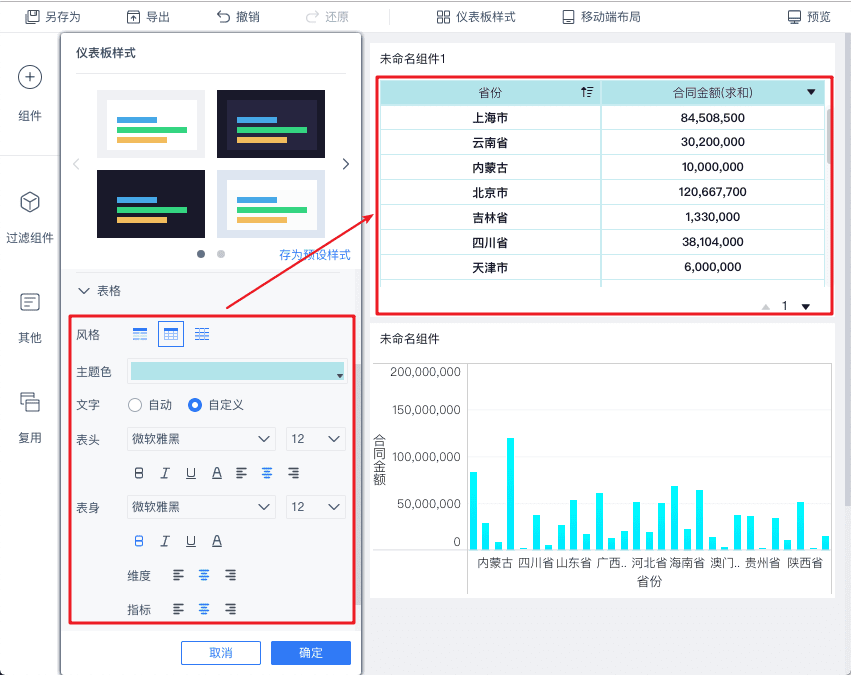
Task: Open the 过滤组件 cube icon
Action: 30,202
